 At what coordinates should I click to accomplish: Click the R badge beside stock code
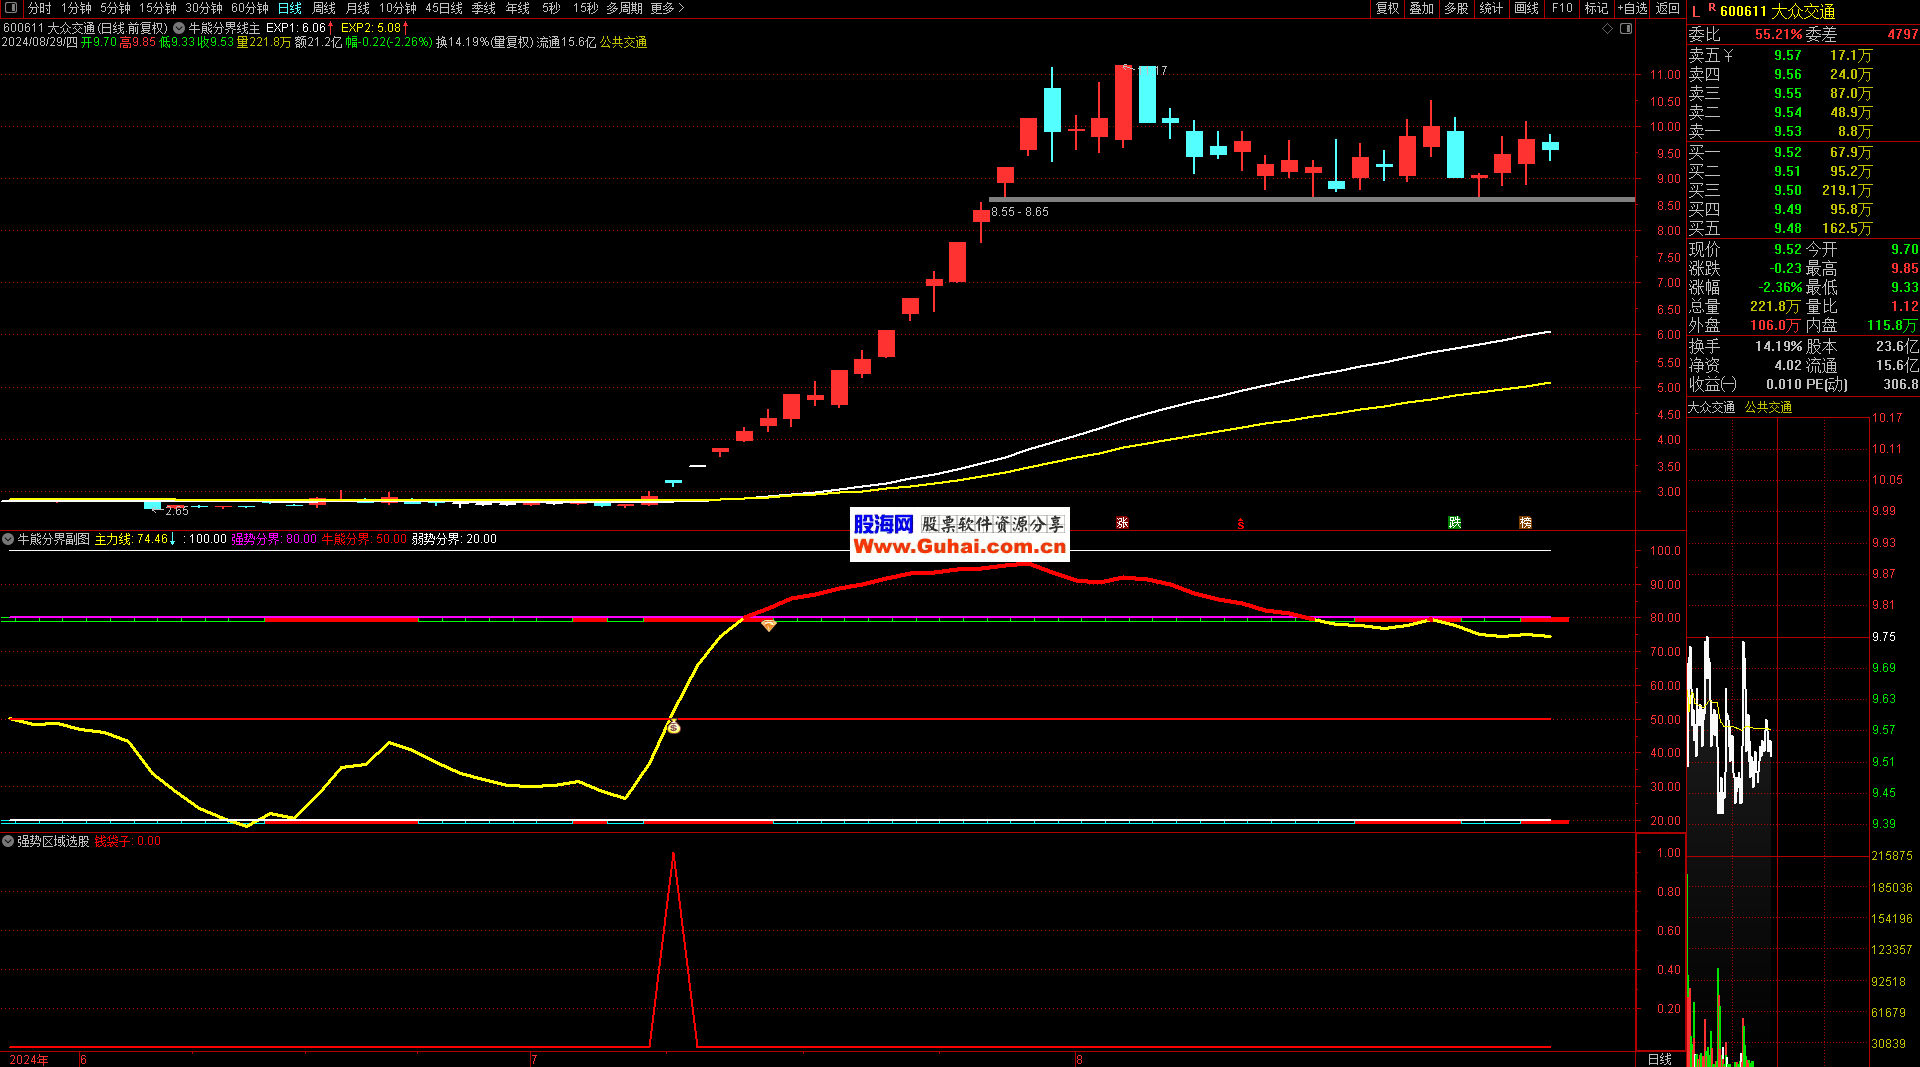pos(1712,8)
